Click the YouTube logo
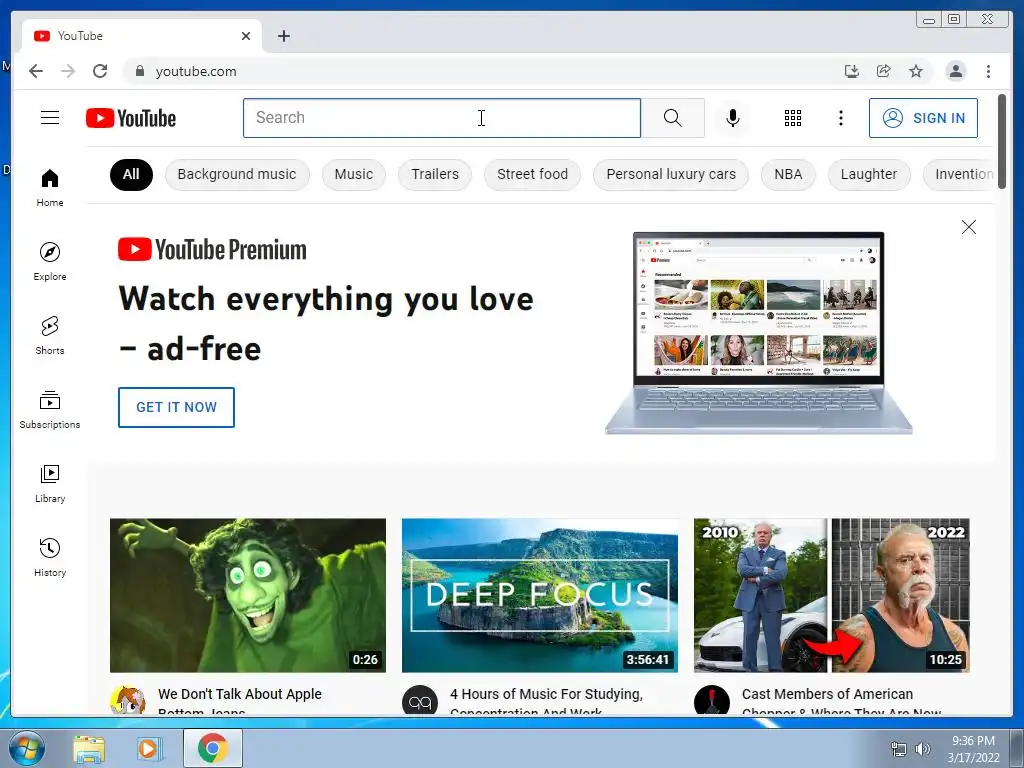This screenshot has width=1024, height=768. point(131,118)
